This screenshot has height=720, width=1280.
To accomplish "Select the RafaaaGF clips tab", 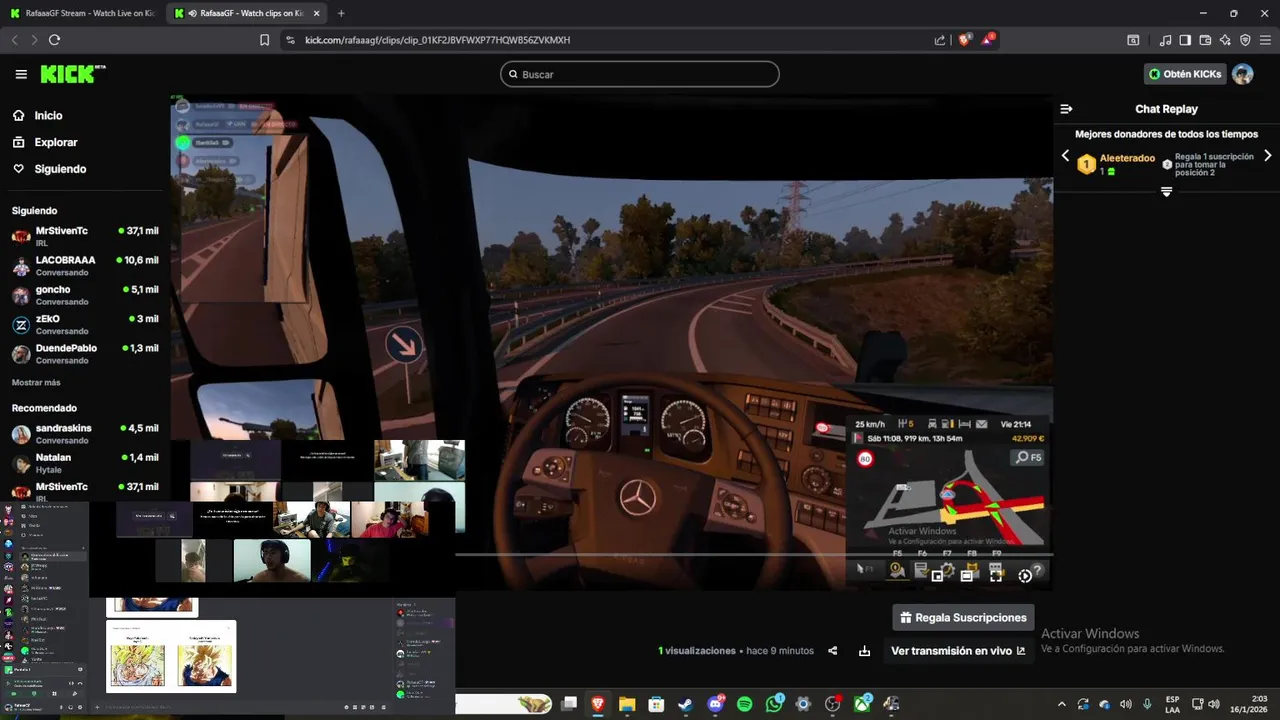I will click(246, 13).
